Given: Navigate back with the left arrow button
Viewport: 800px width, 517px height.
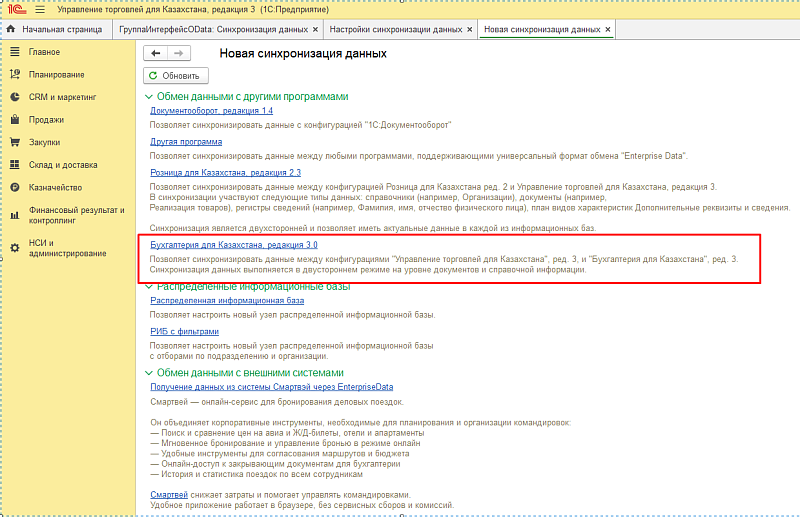Looking at the screenshot, I should pos(156,54).
